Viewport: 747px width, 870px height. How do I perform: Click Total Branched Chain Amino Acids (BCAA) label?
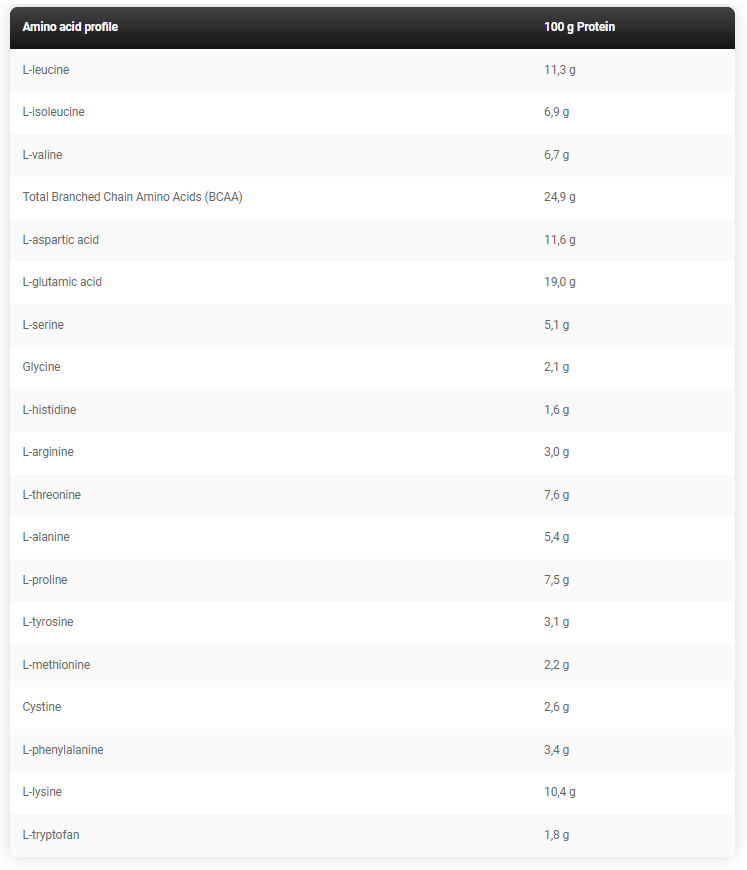click(133, 197)
